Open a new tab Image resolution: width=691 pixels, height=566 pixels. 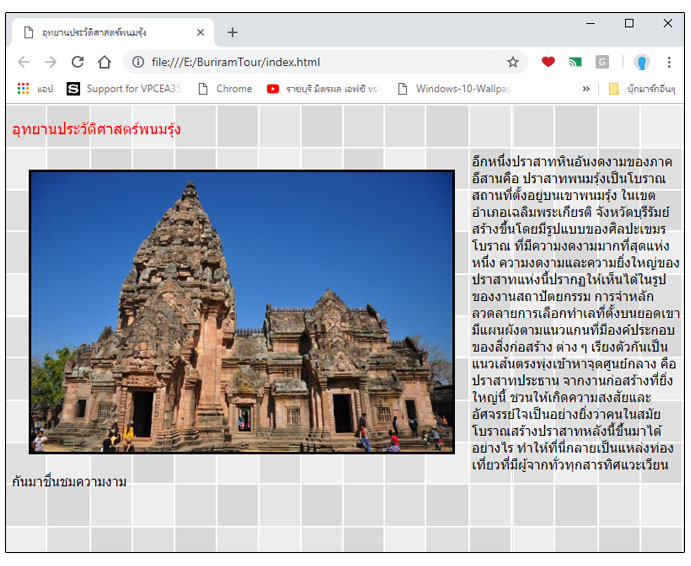click(232, 32)
